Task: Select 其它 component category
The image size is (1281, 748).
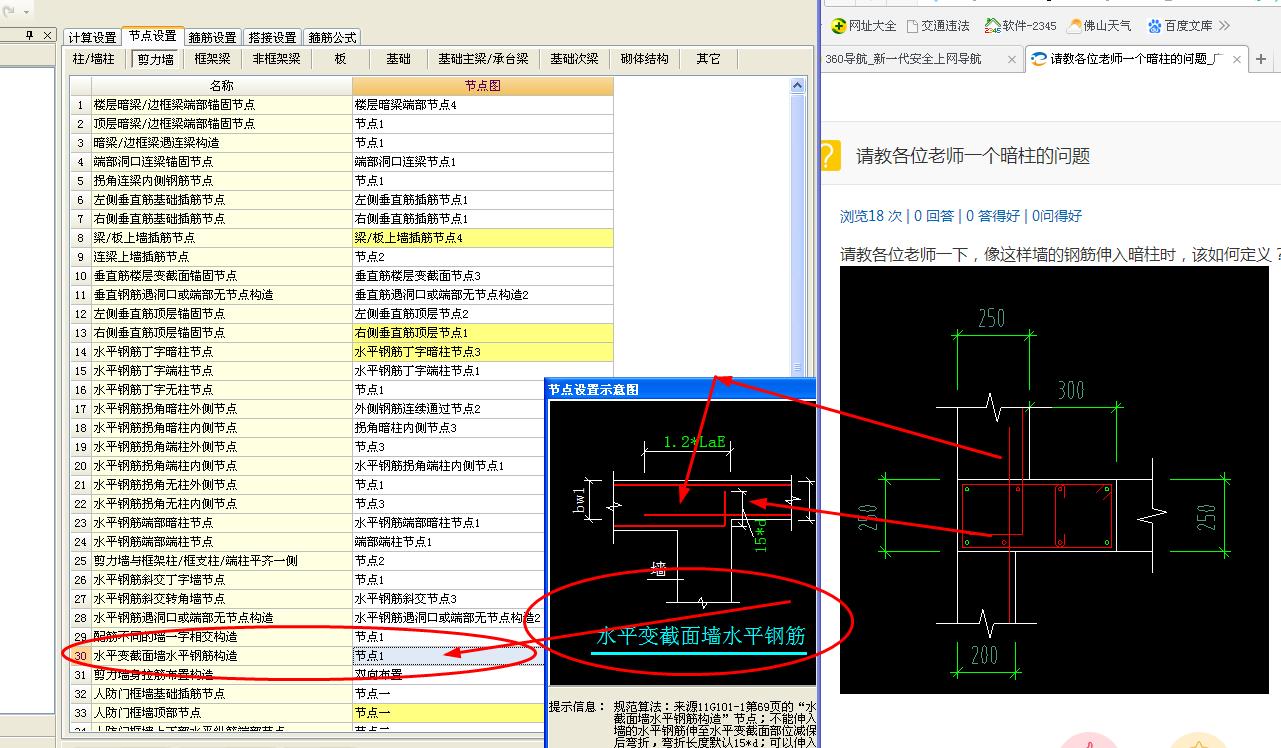Action: [x=709, y=59]
